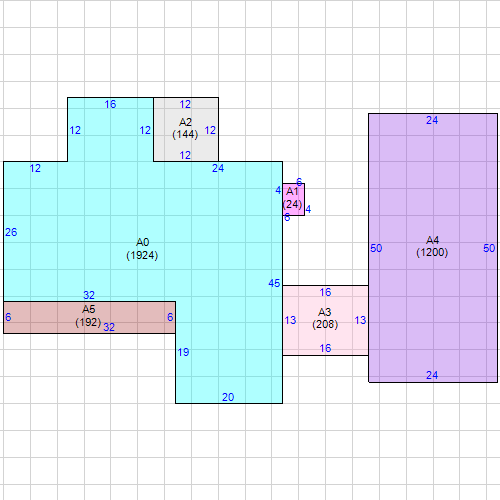Select the A2 (144) area label
The width and height of the screenshot is (500, 500).
coord(185,128)
